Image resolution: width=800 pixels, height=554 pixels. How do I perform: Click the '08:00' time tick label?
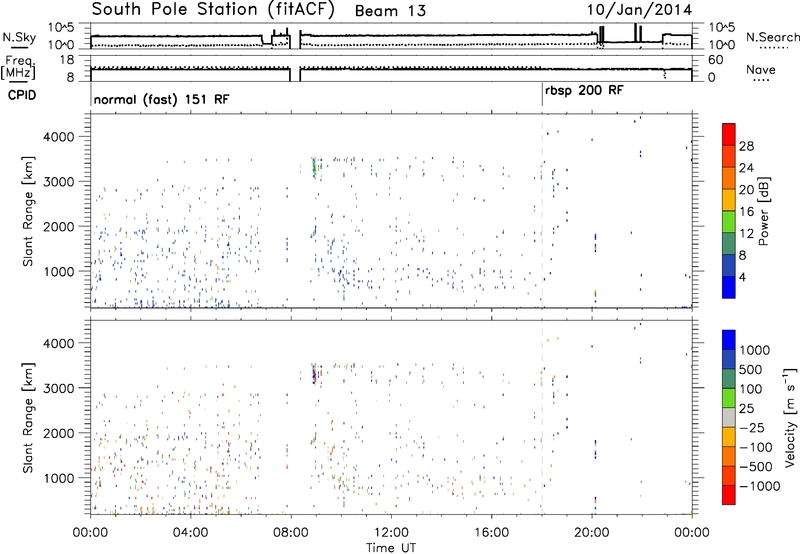pyautogui.click(x=291, y=533)
